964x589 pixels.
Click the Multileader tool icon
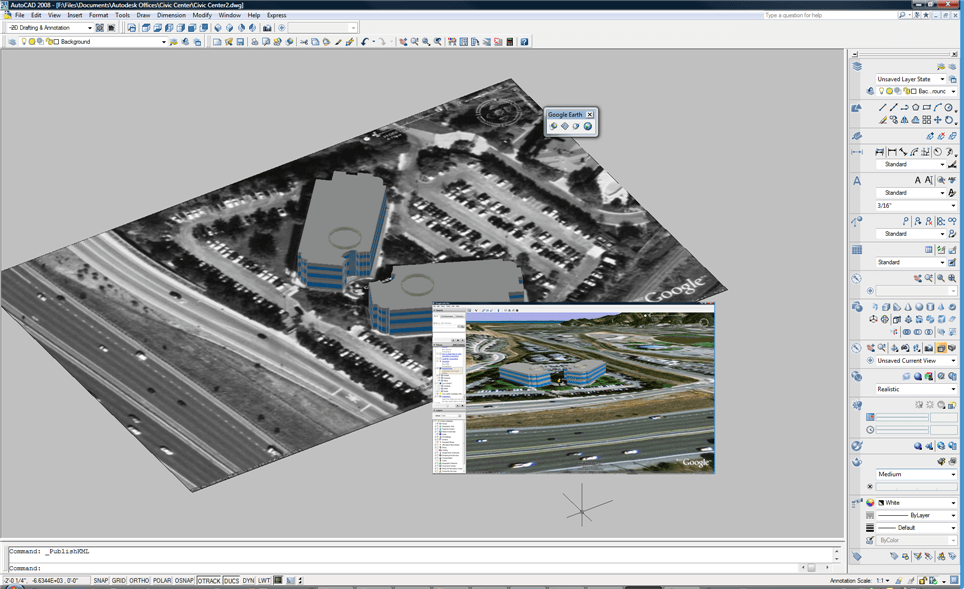pos(906,221)
